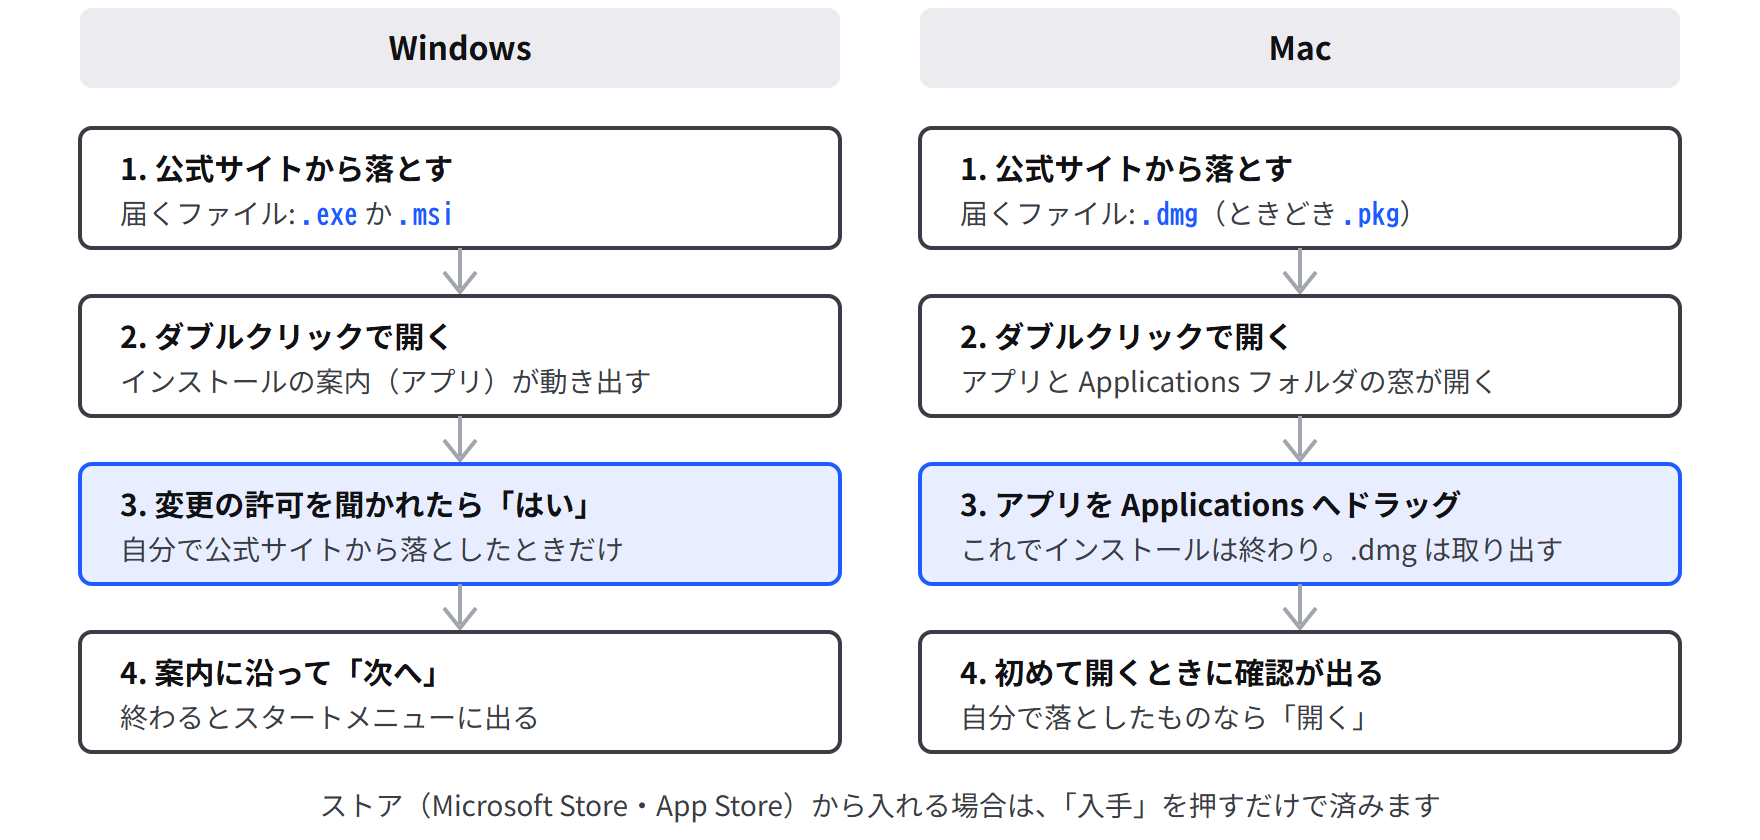Select step 4 初めて開くときに確認が出る
This screenshot has height=840, width=1760.
(1300, 692)
